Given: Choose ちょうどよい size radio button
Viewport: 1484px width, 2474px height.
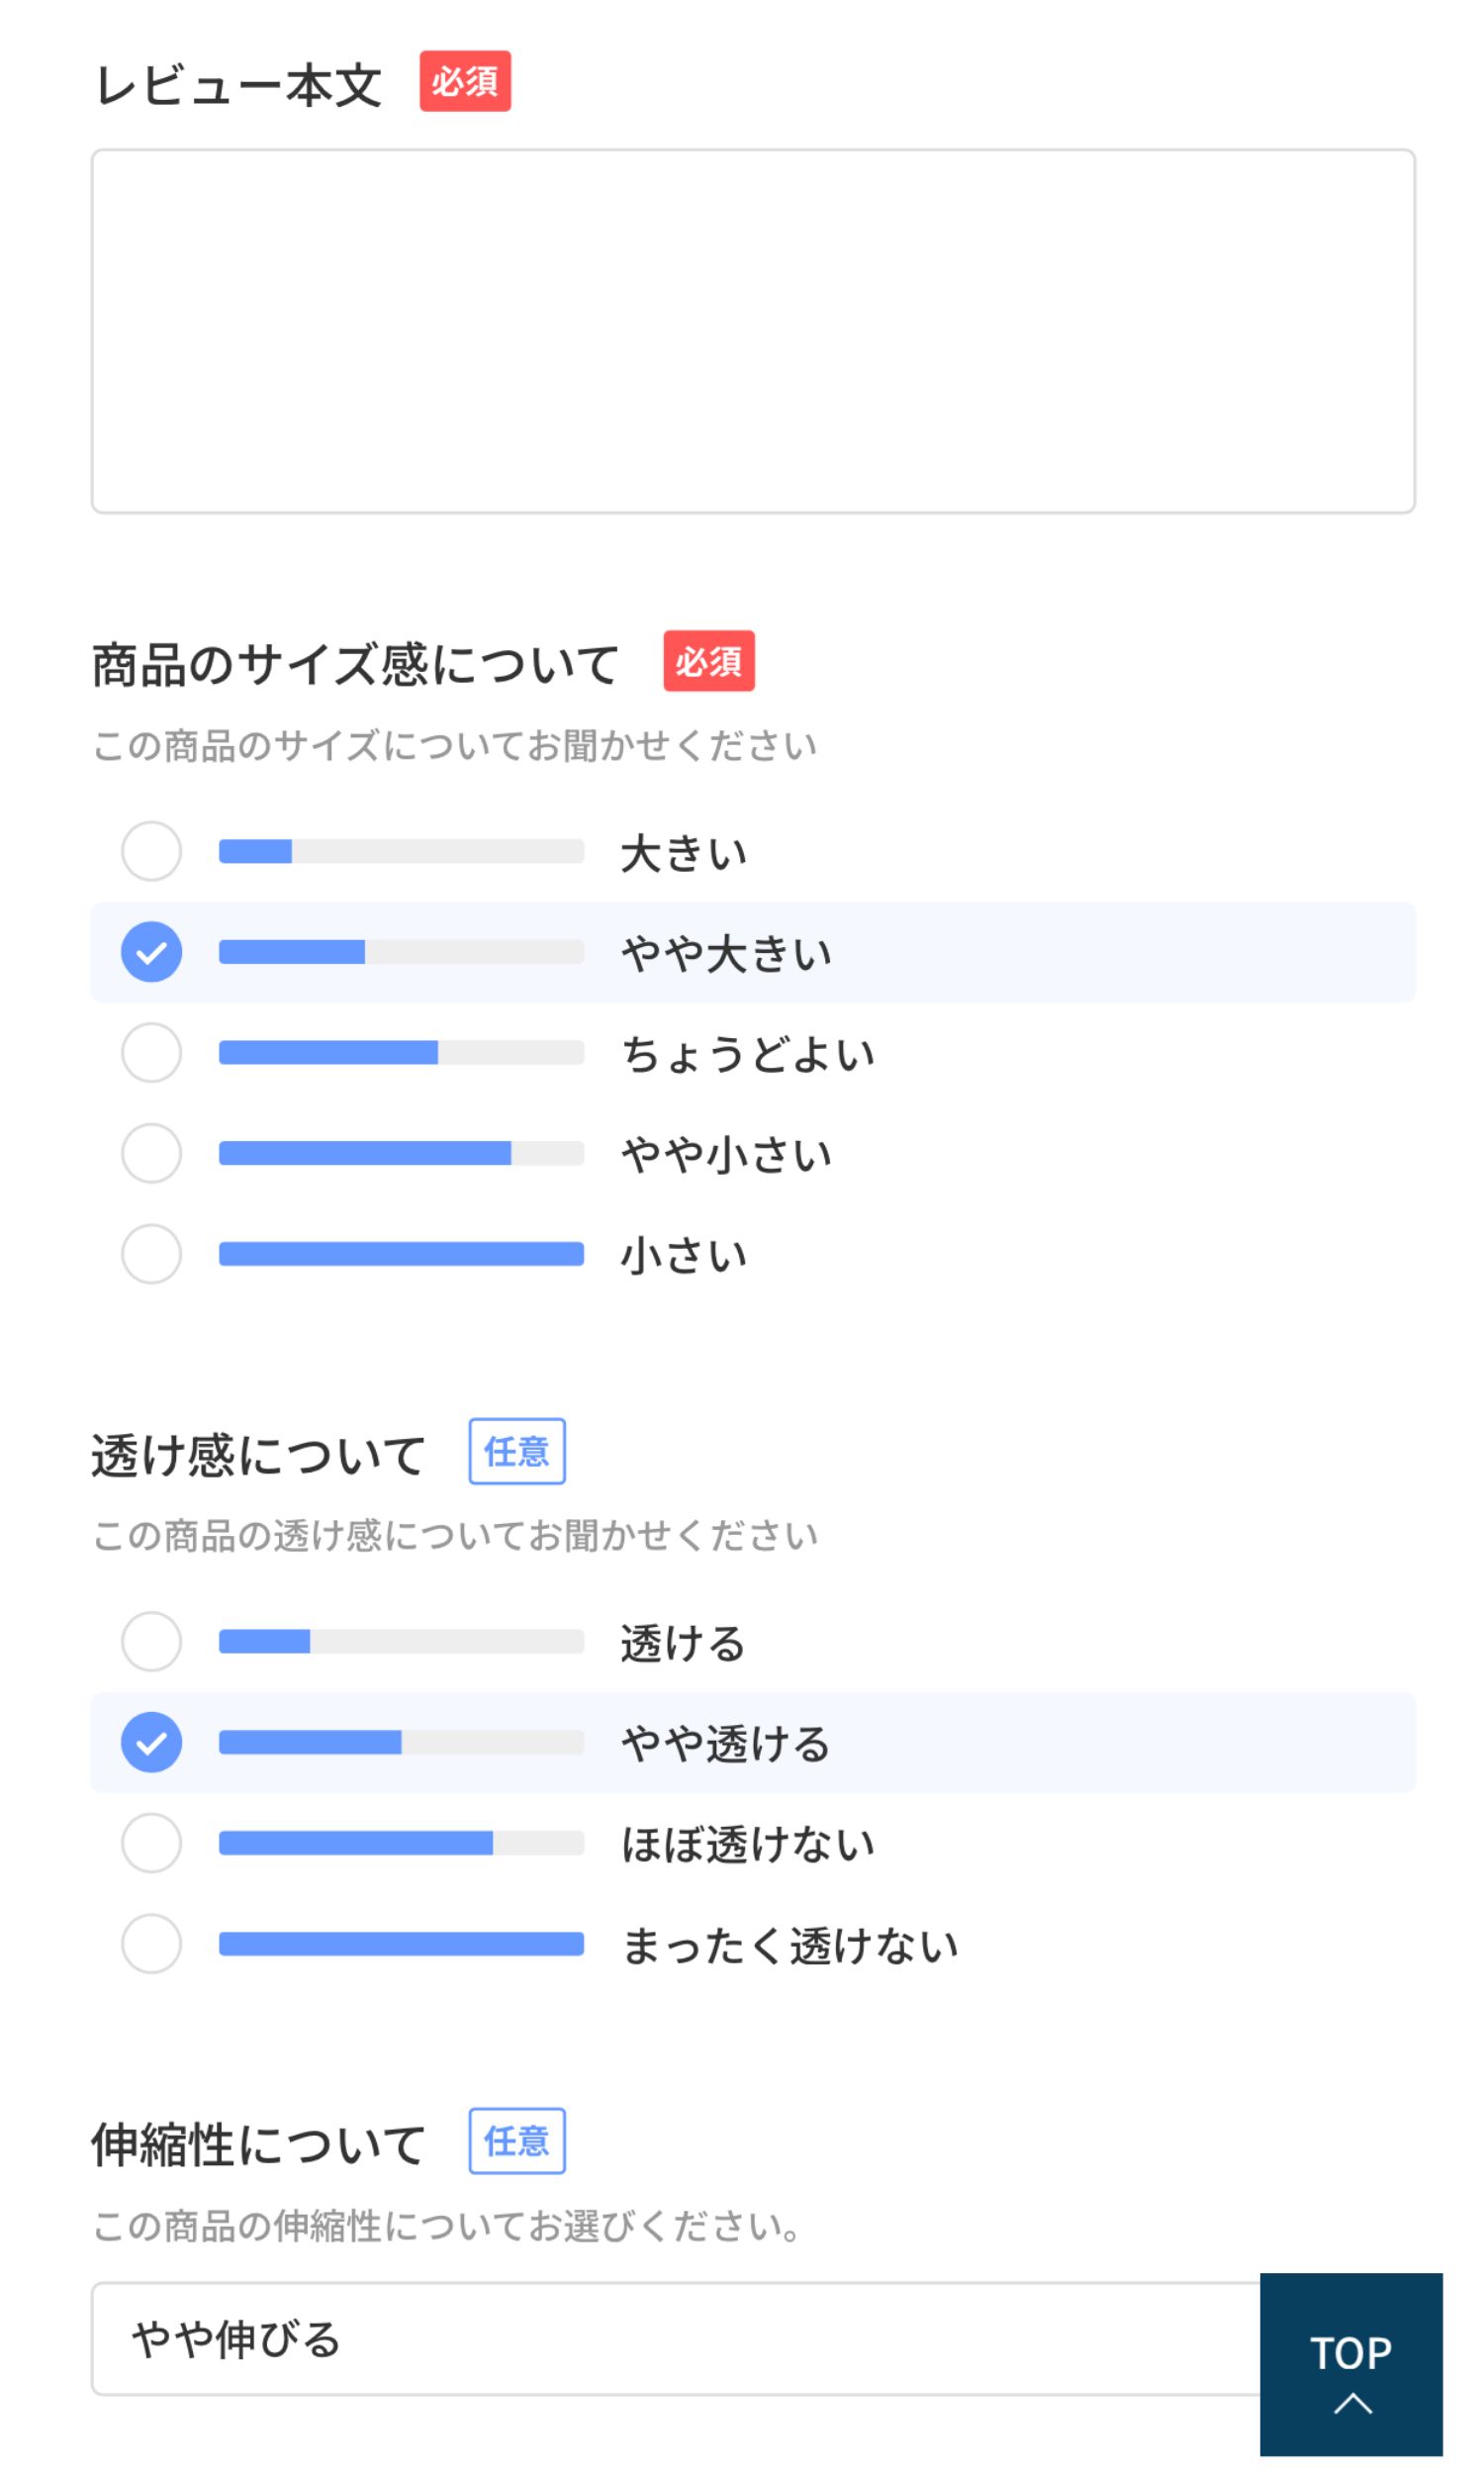Looking at the screenshot, I should (151, 1052).
